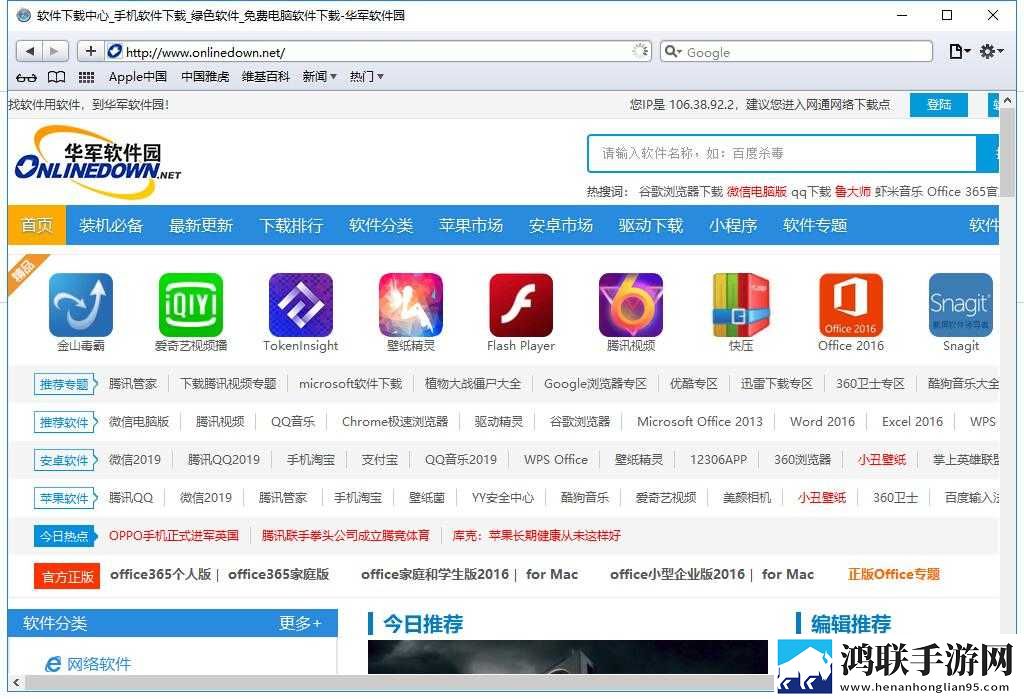Click the horizontal scrollbar left arrow

pyautogui.click(x=16, y=683)
